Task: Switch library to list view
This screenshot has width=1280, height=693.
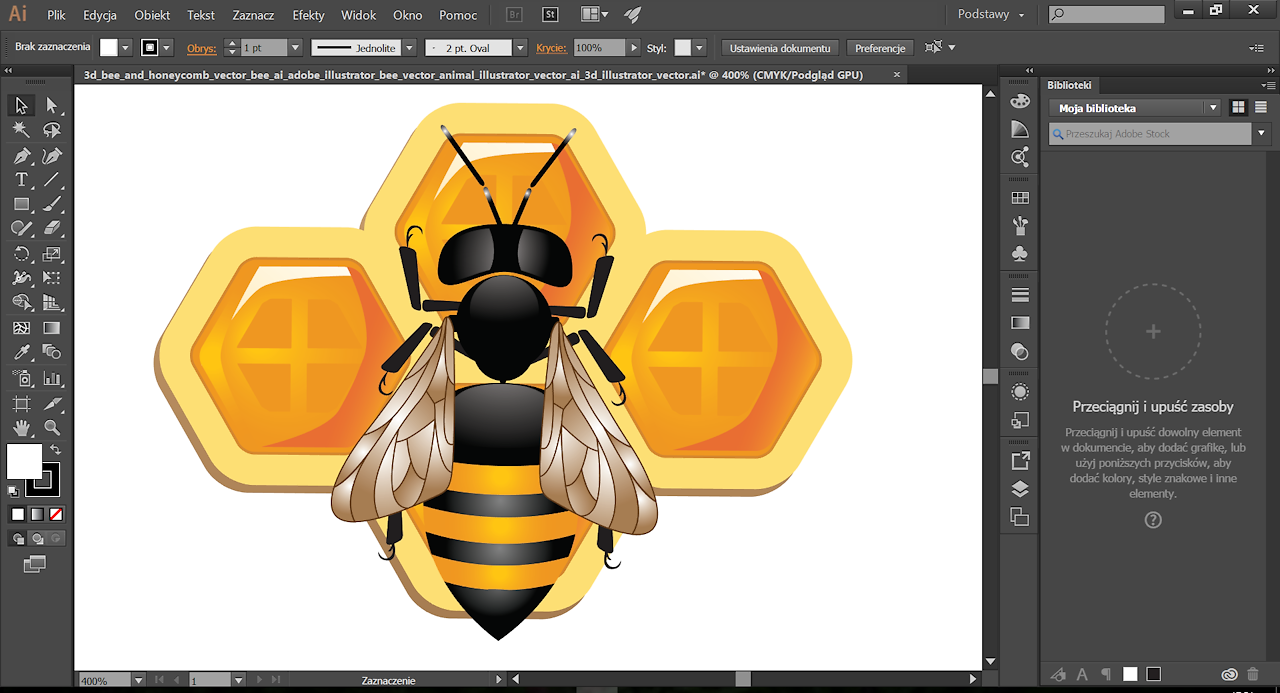Action: point(1261,108)
